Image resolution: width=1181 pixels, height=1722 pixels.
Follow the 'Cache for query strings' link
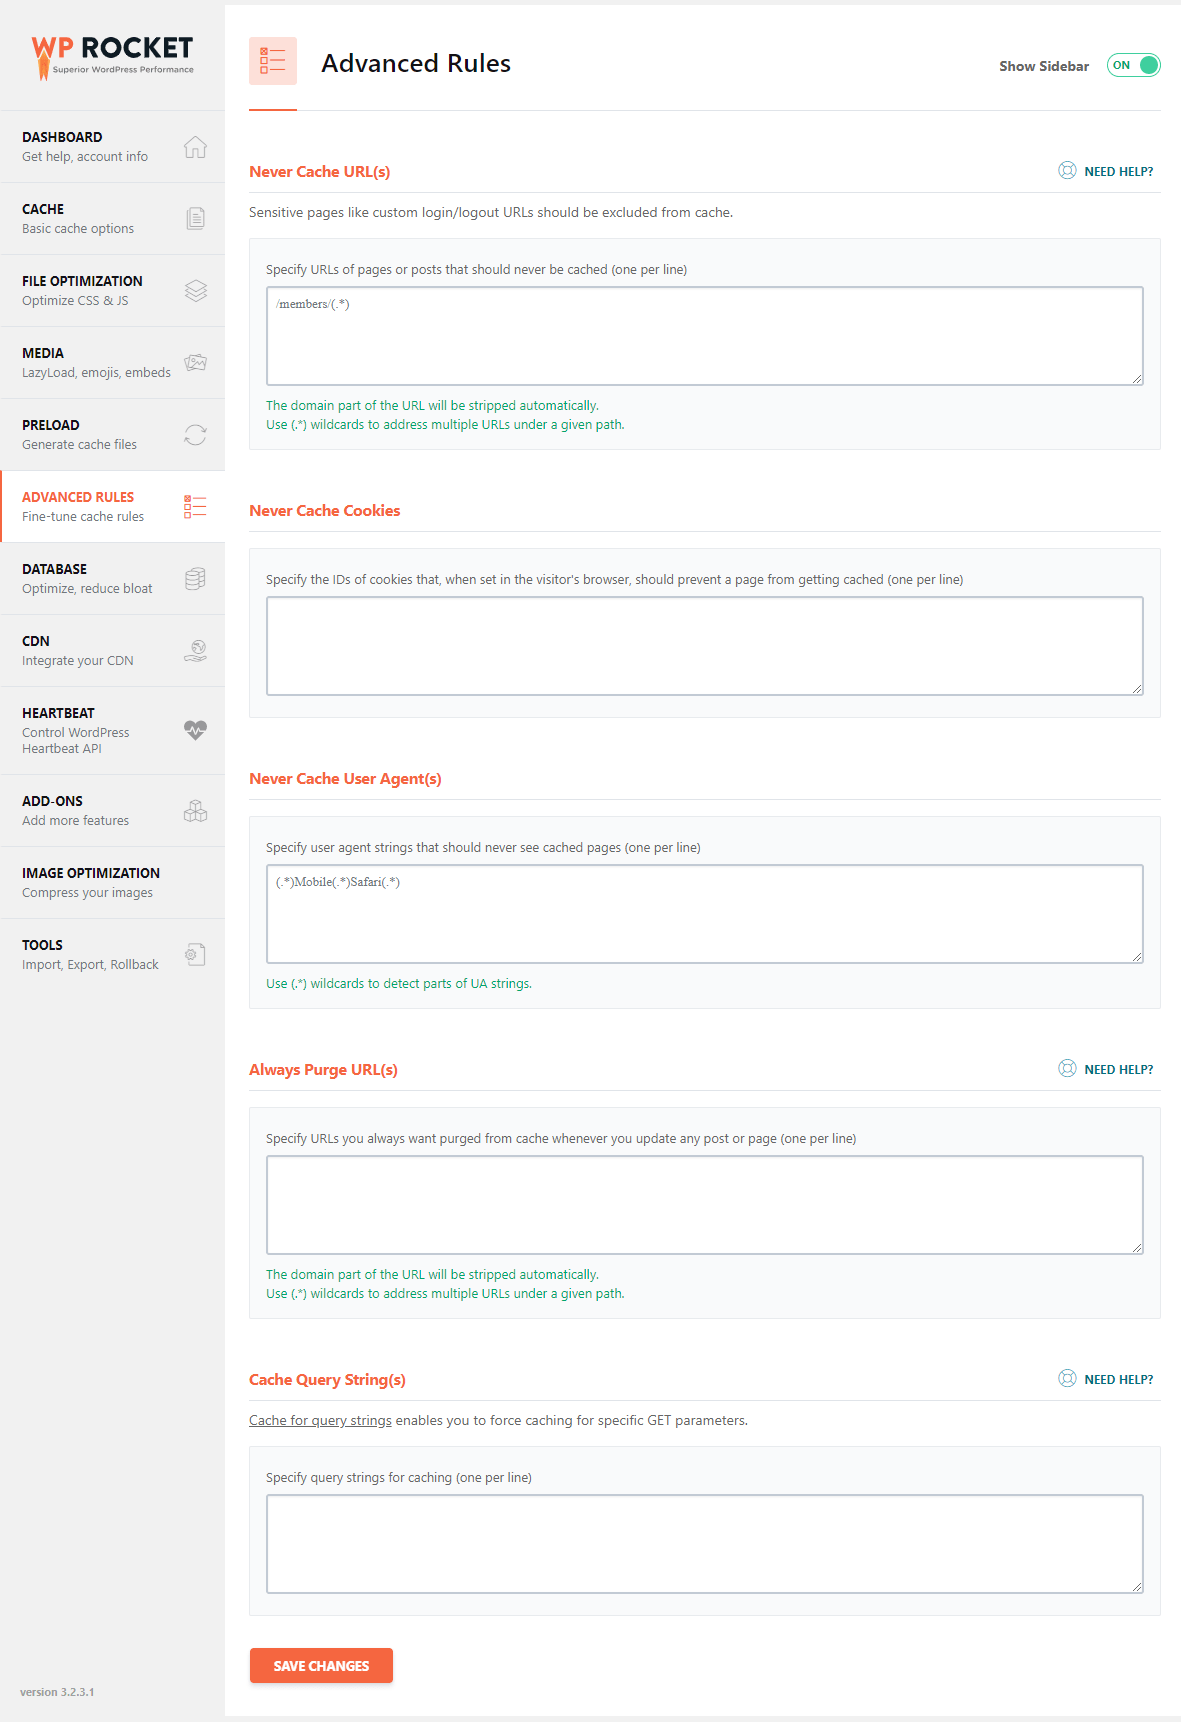[320, 1420]
